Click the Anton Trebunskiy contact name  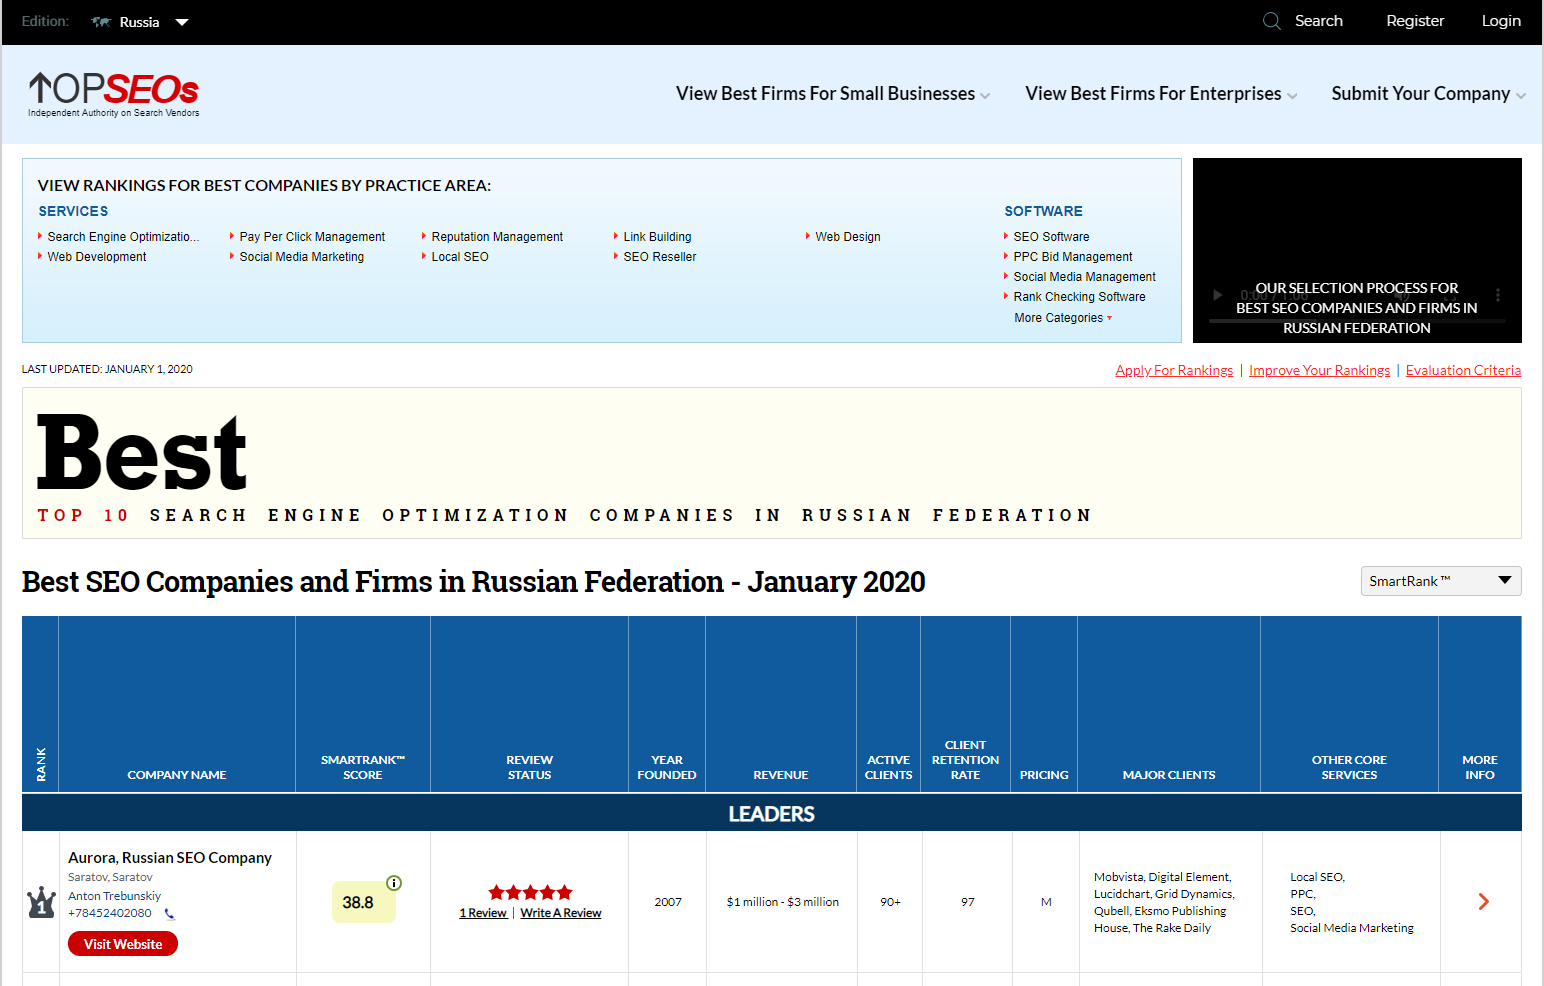click(114, 896)
